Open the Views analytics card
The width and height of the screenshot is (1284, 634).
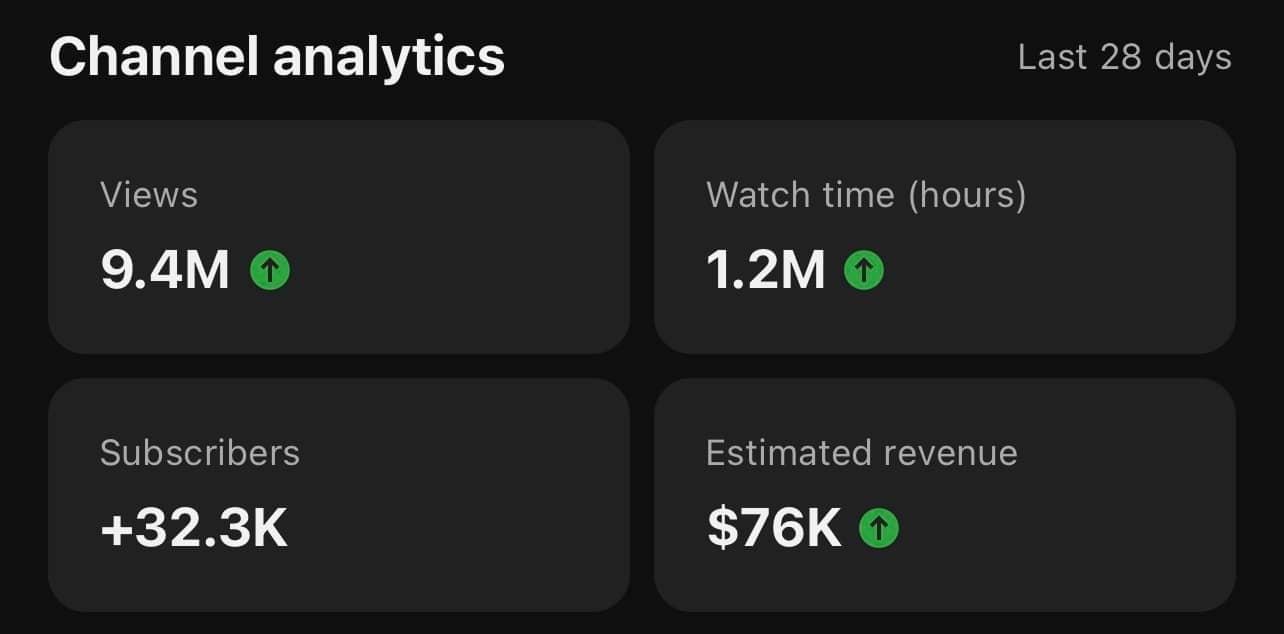[339, 237]
